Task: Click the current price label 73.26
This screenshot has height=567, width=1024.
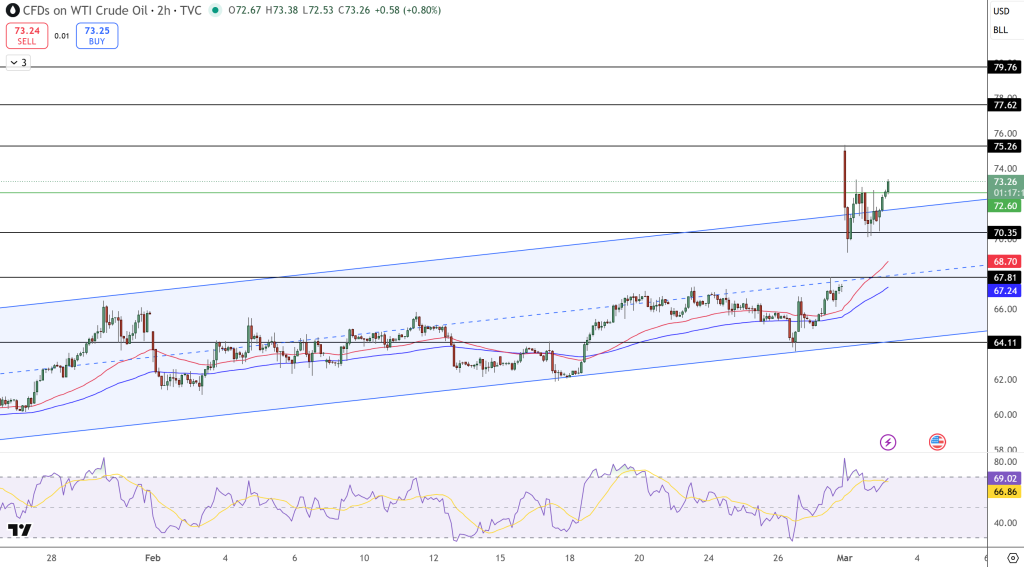Action: point(1004,182)
